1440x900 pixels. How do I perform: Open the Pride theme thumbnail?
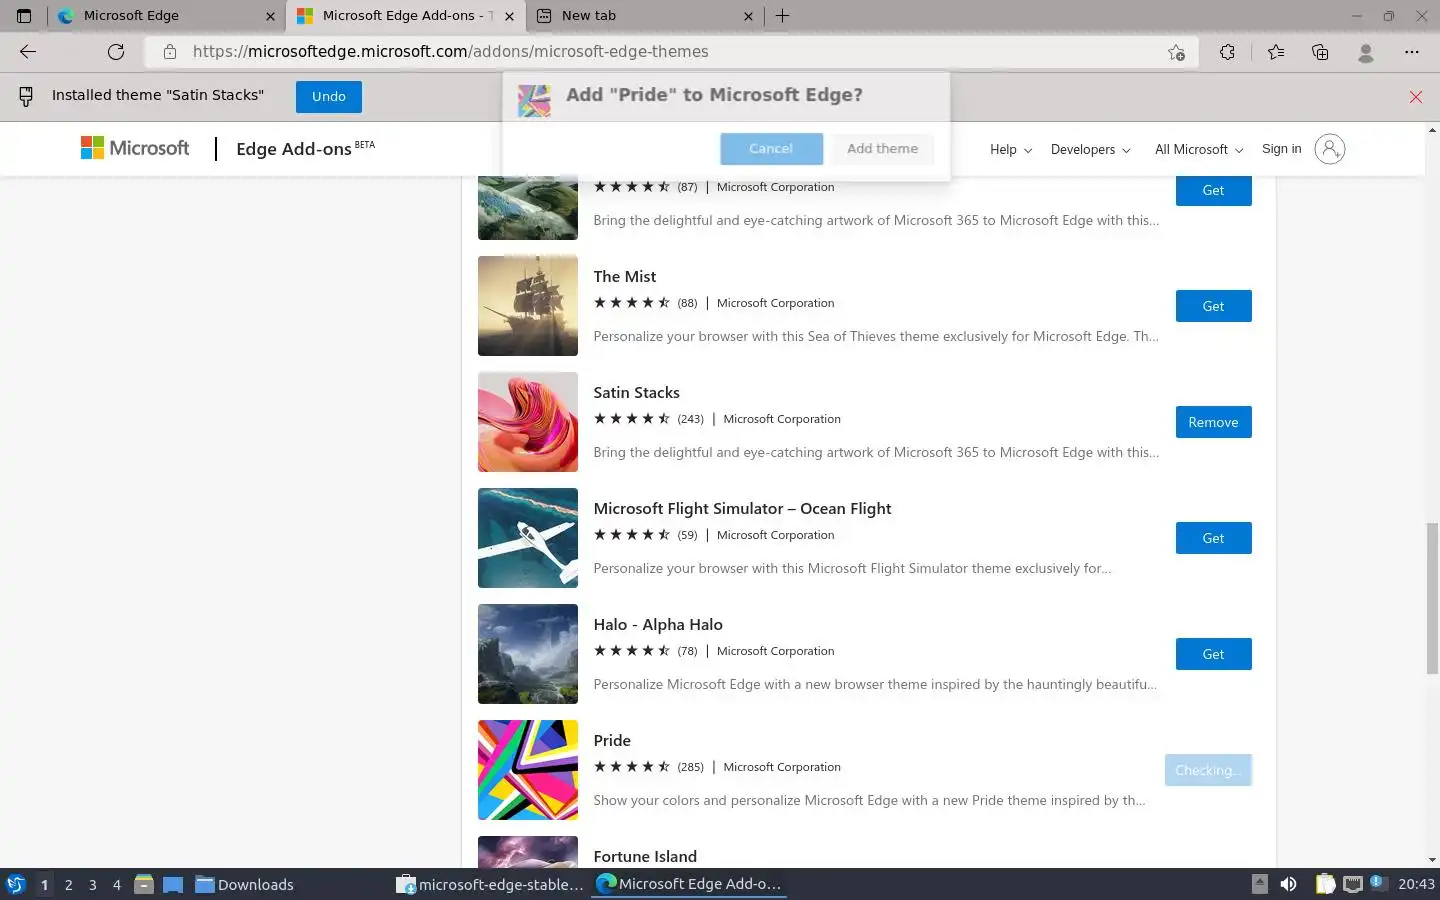(528, 770)
